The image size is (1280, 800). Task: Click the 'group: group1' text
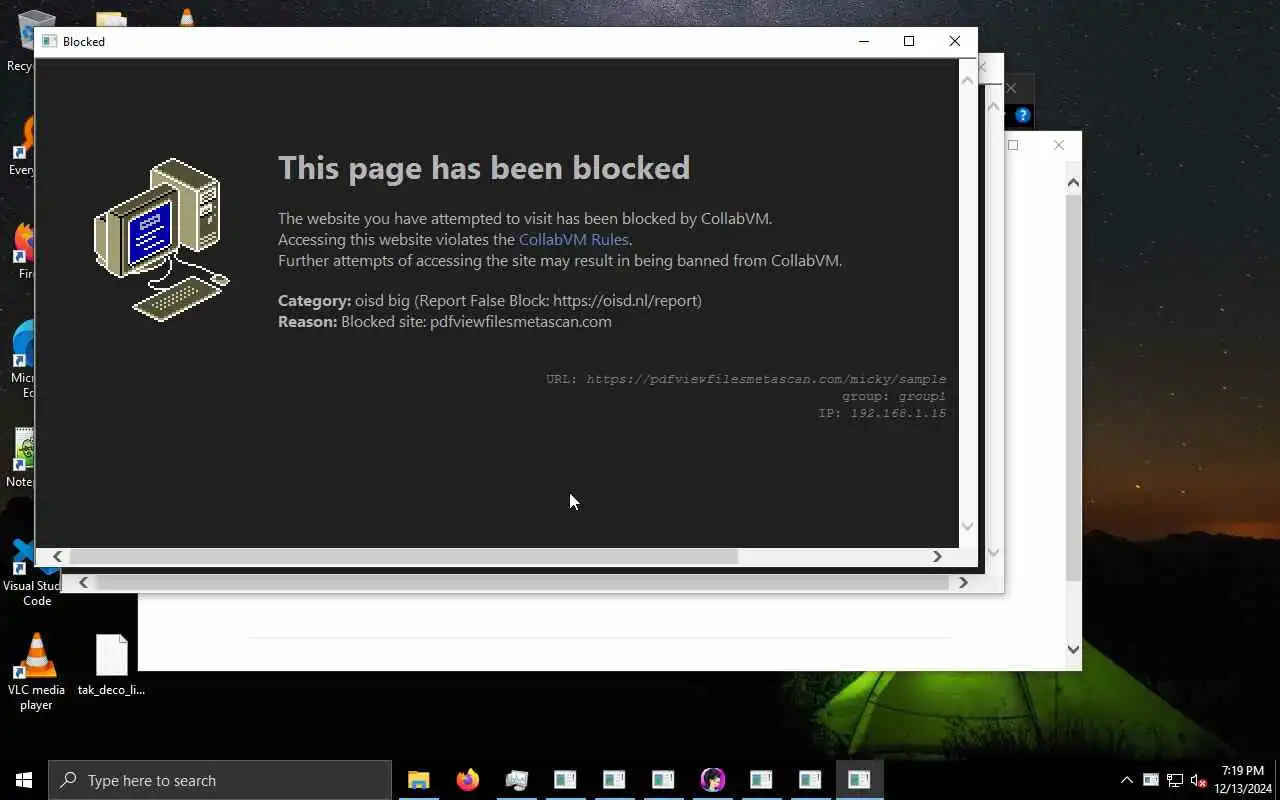(x=894, y=396)
